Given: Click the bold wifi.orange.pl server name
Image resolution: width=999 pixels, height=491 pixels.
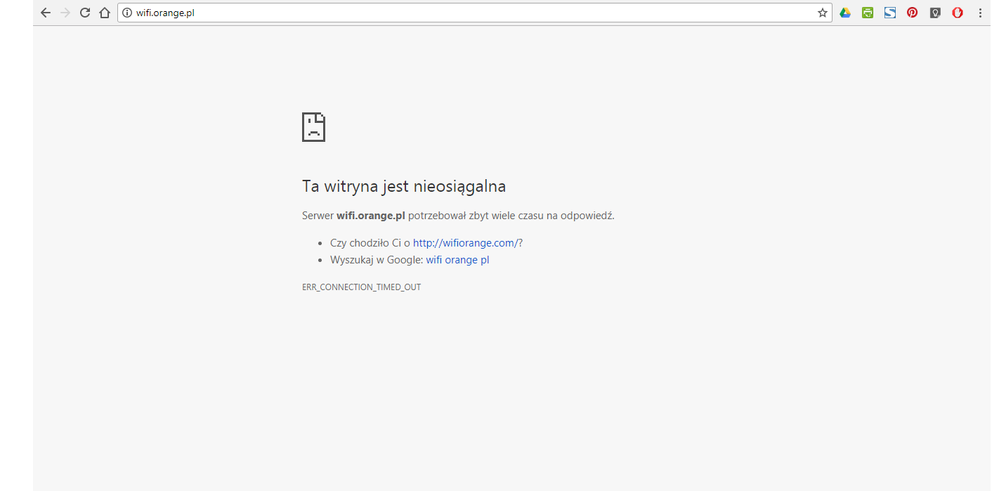Looking at the screenshot, I should (370, 215).
